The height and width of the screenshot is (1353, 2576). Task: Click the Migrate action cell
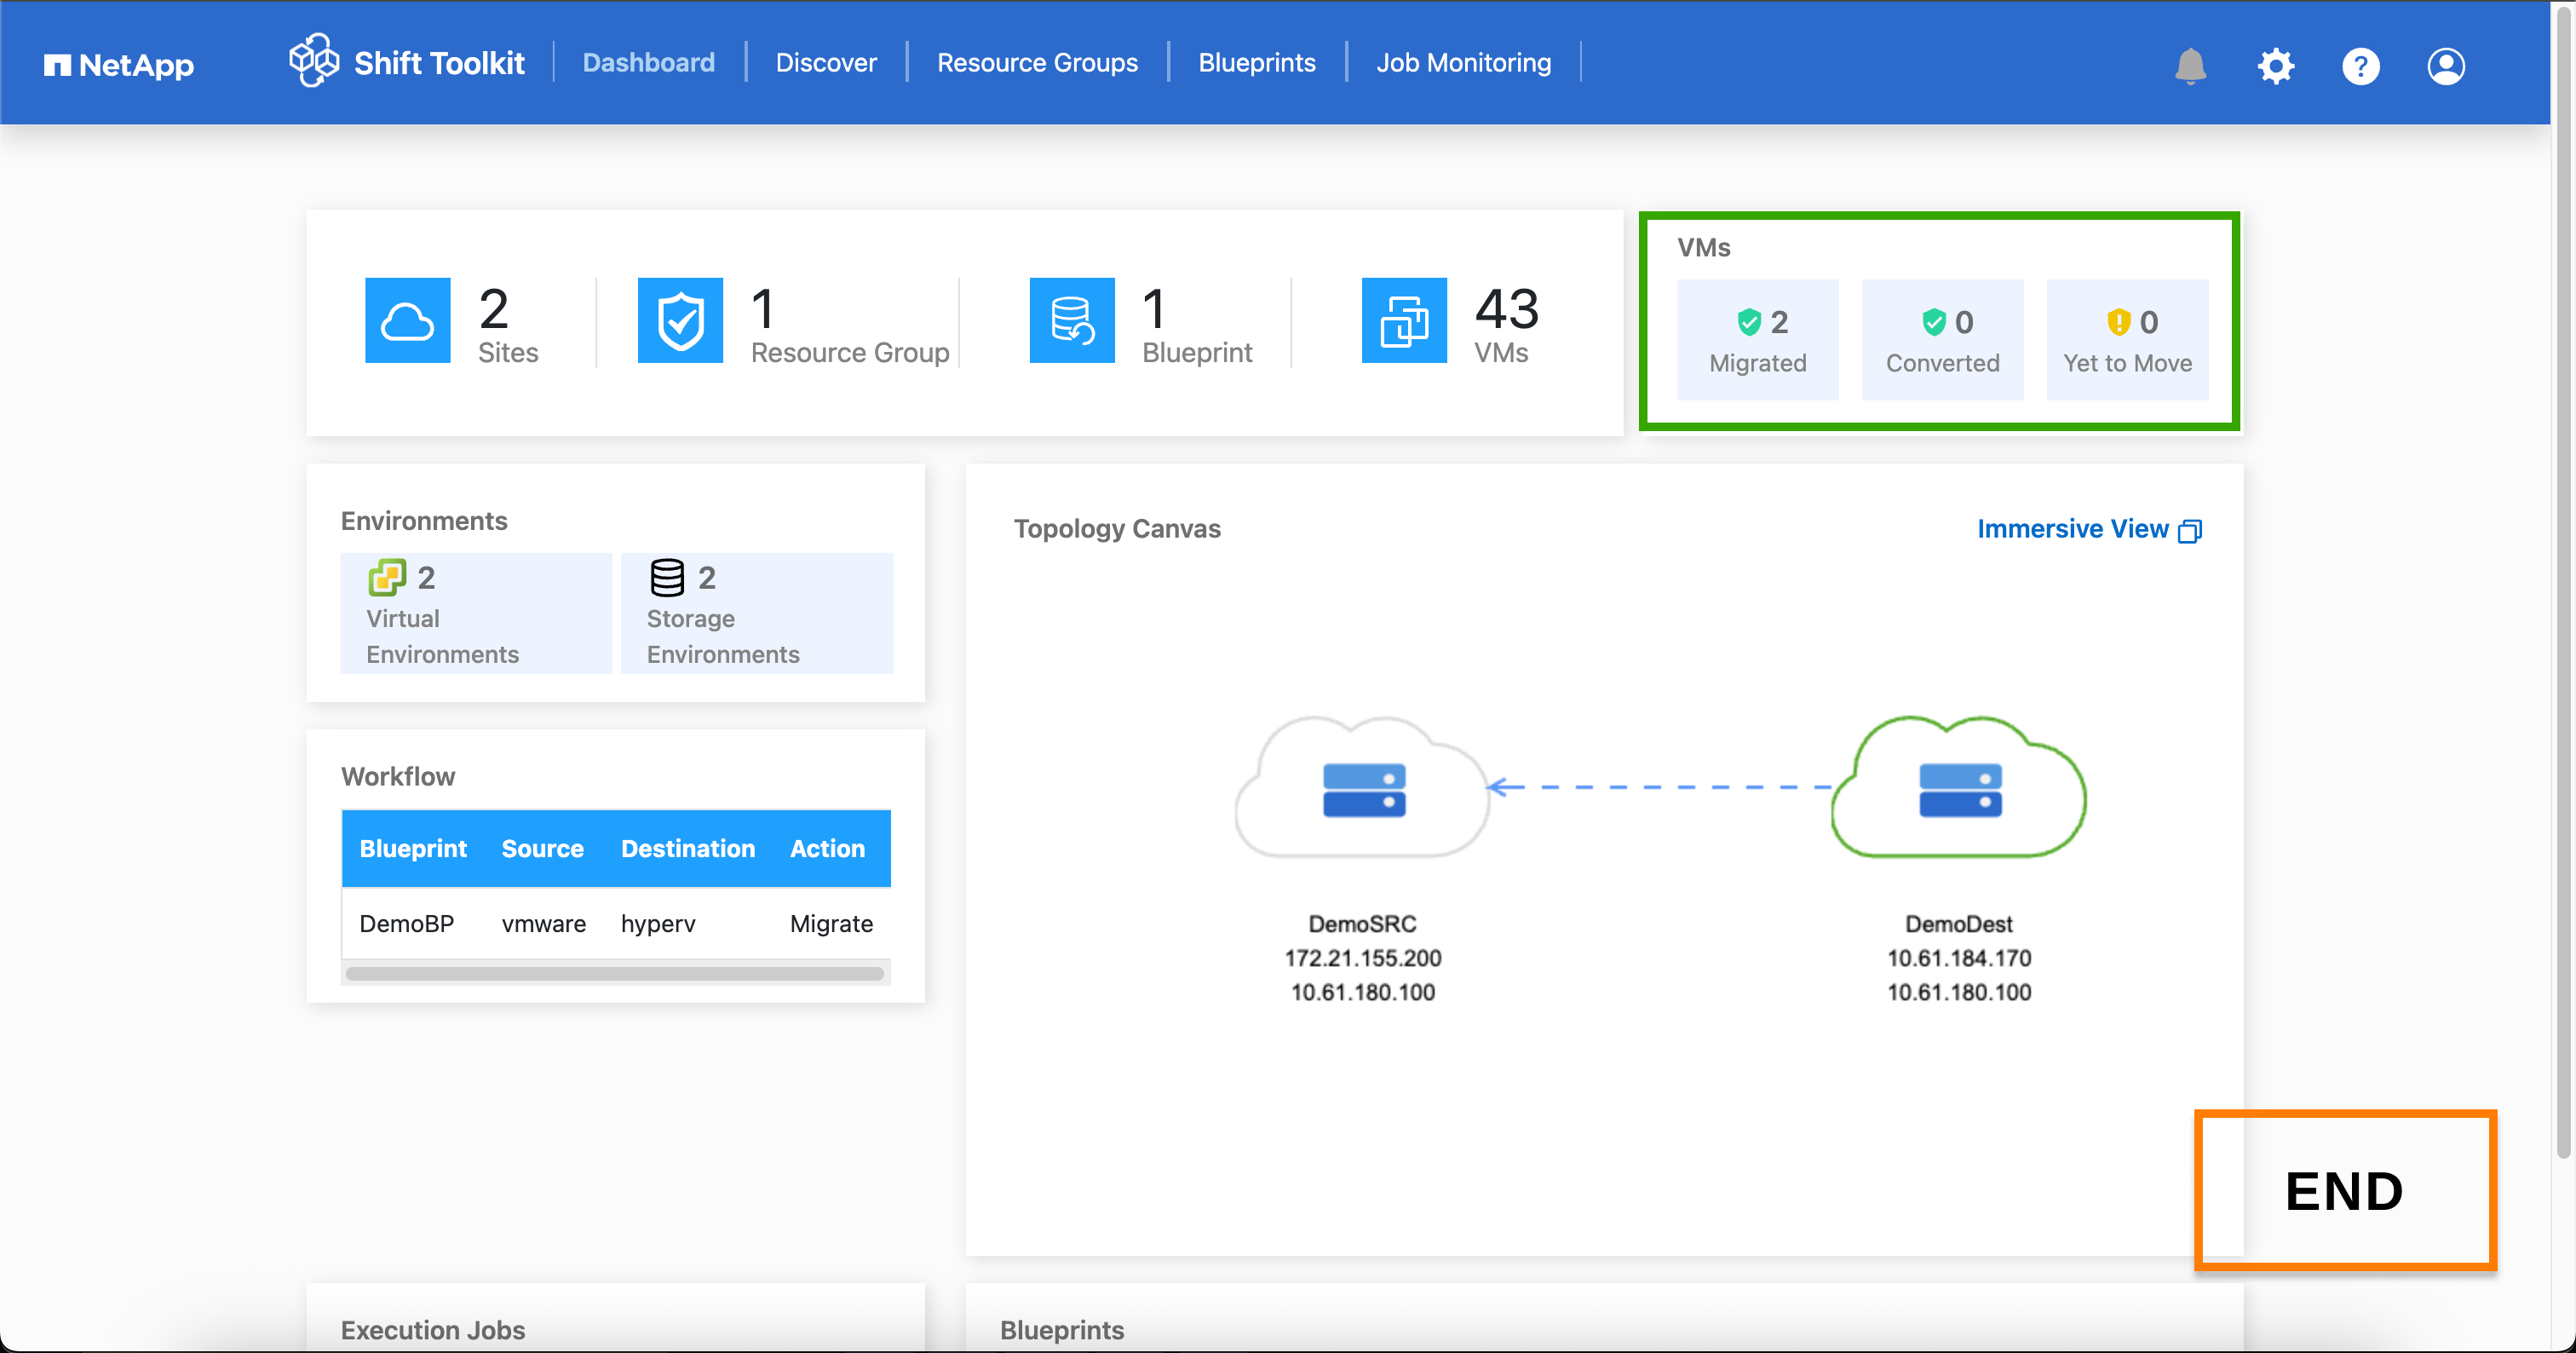coord(831,923)
